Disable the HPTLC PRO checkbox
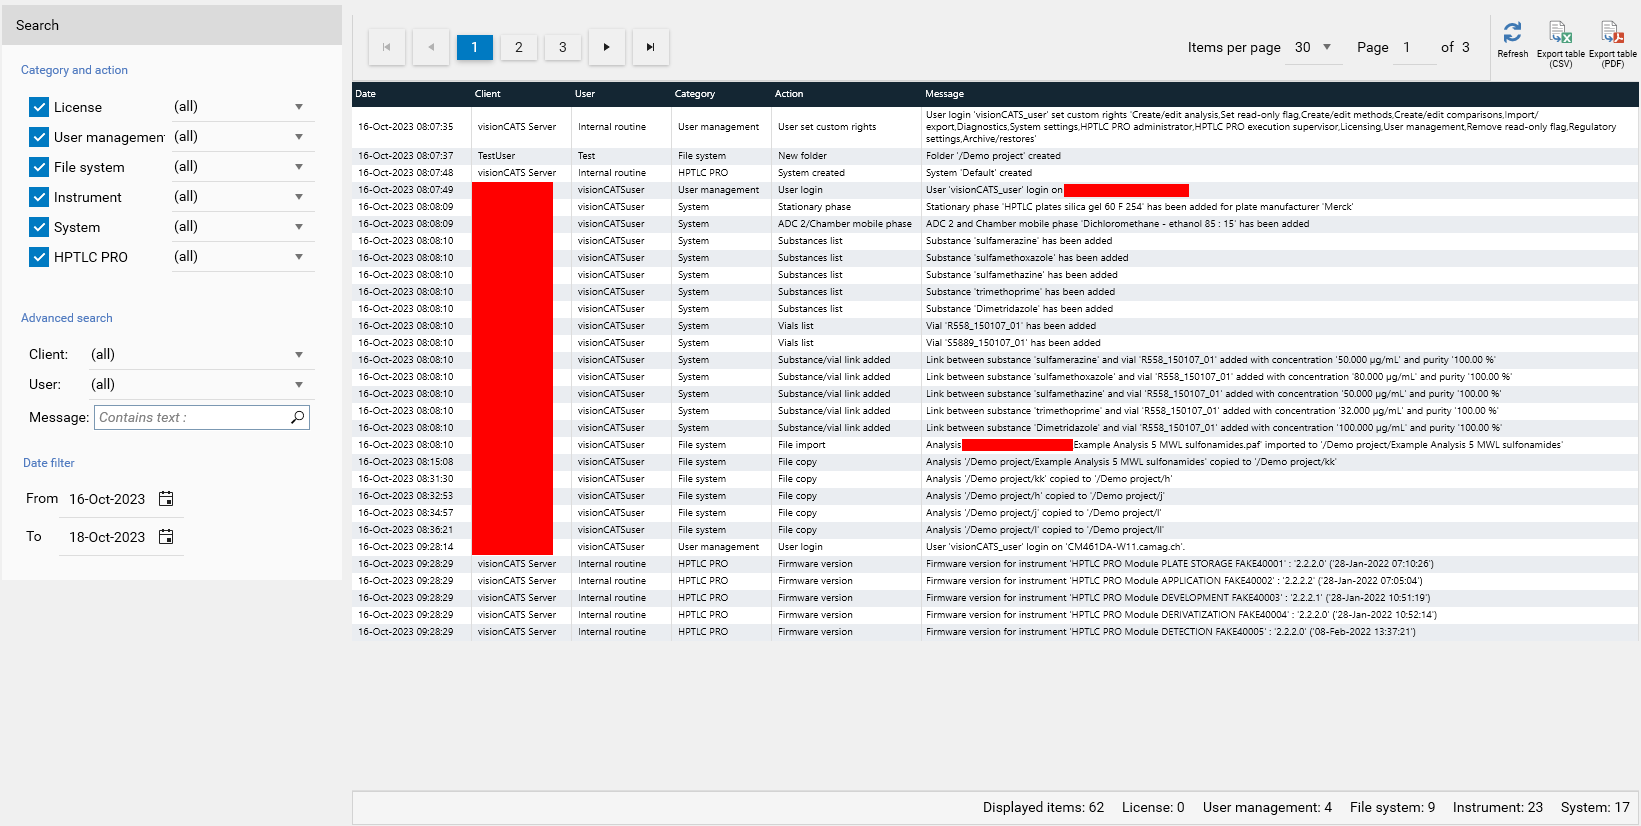Screen dimensions: 1641x826 click(39, 257)
